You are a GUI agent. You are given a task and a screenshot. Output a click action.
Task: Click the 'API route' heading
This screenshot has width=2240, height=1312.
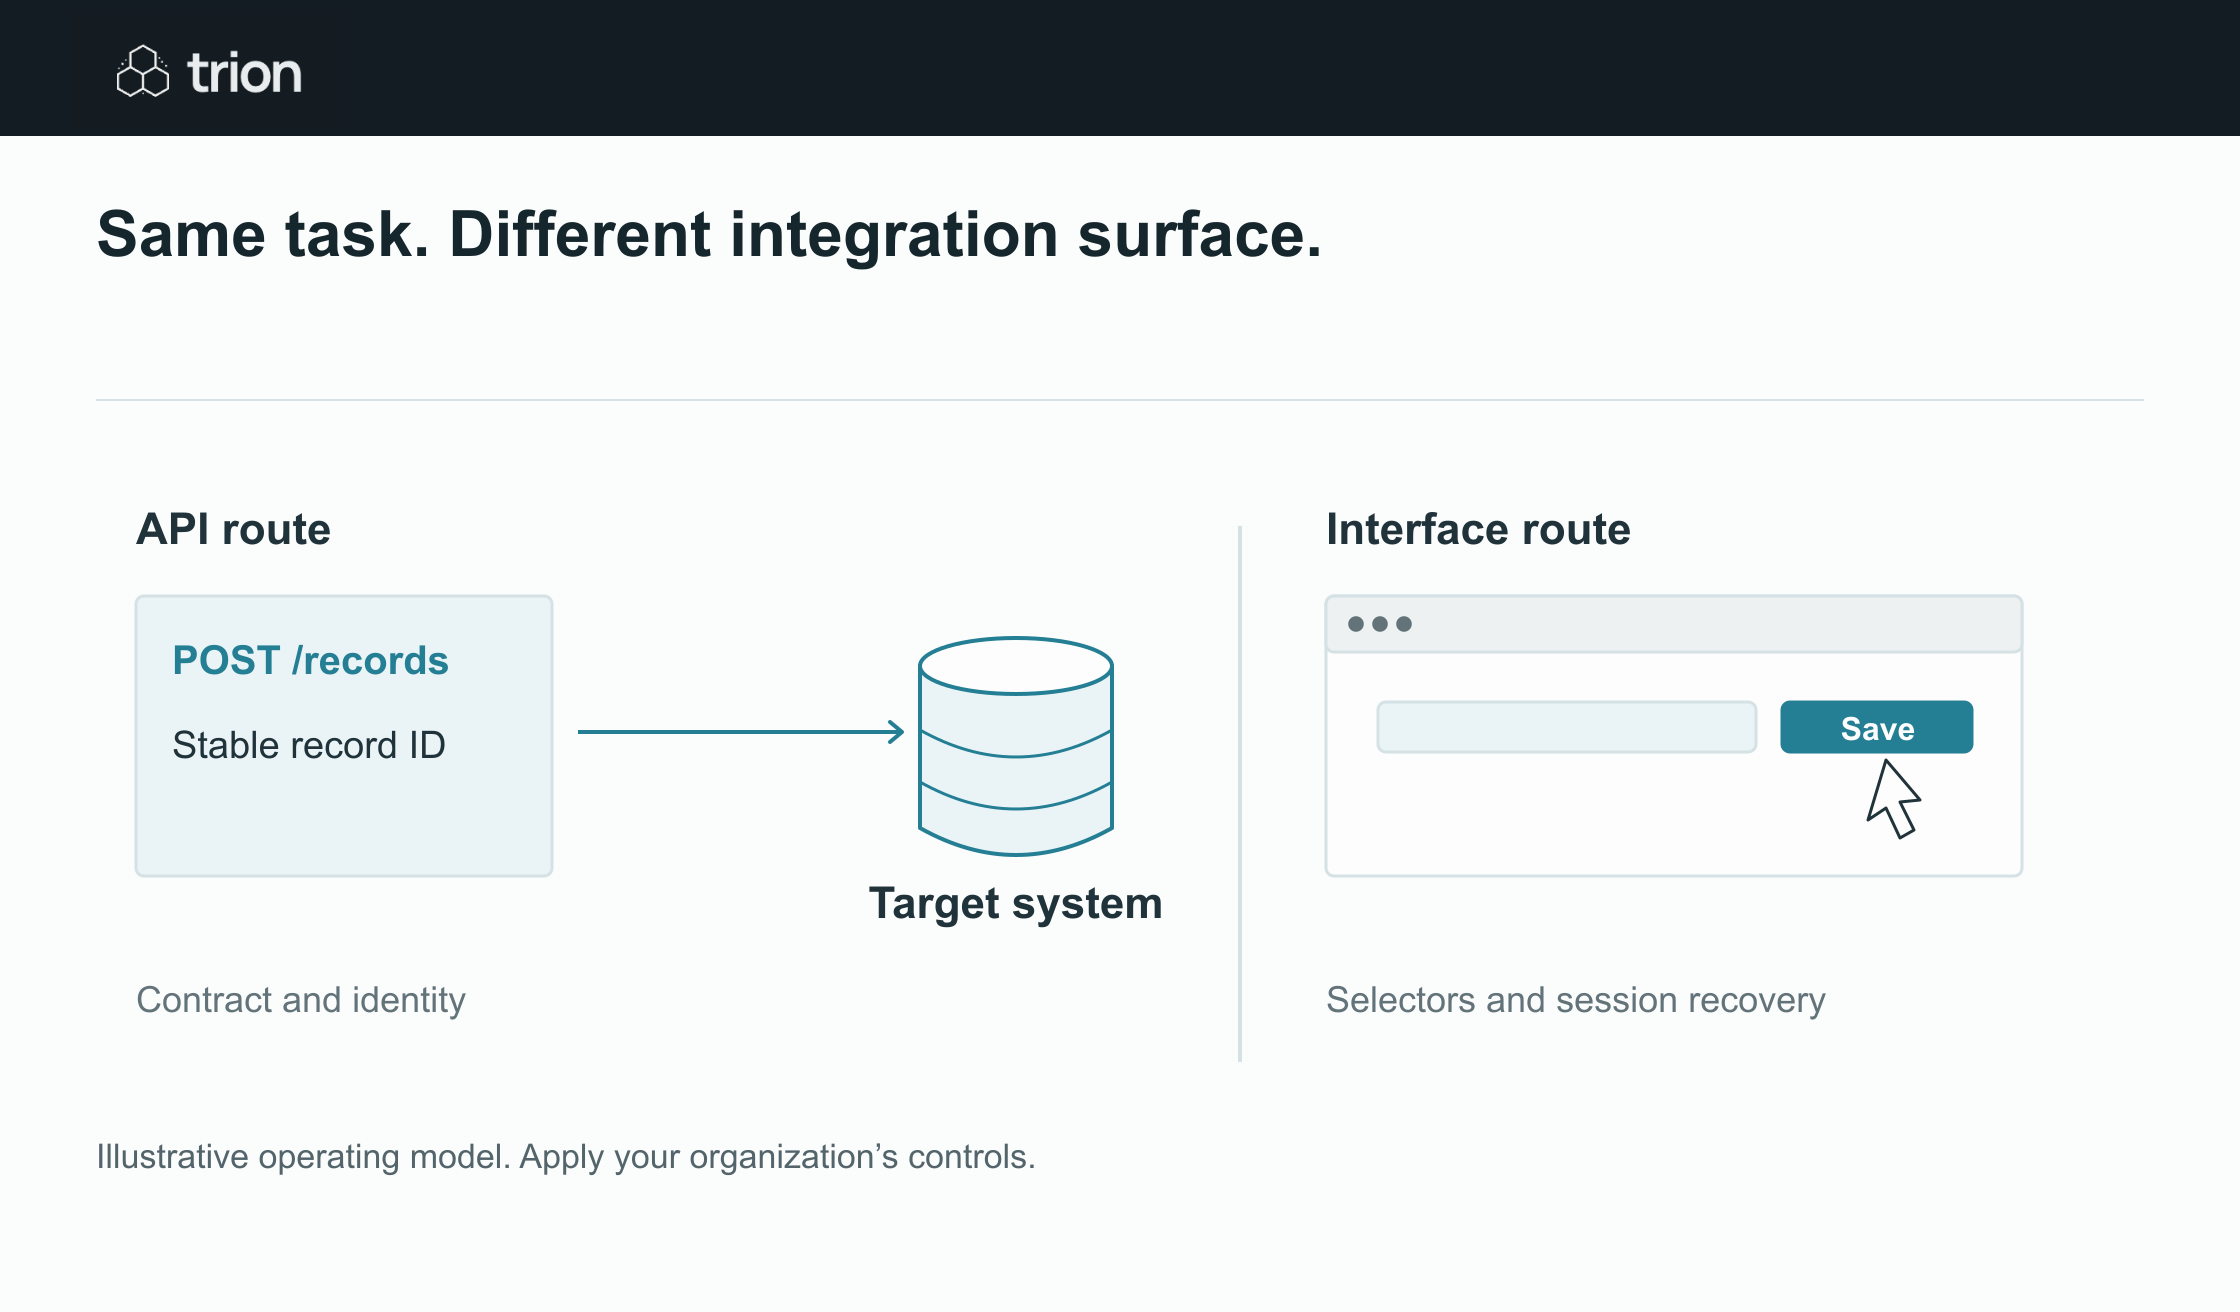(233, 529)
